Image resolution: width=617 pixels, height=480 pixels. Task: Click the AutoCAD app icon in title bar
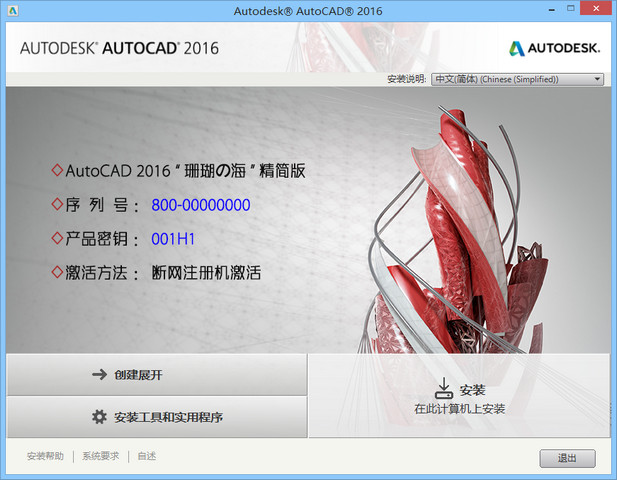tap(13, 11)
